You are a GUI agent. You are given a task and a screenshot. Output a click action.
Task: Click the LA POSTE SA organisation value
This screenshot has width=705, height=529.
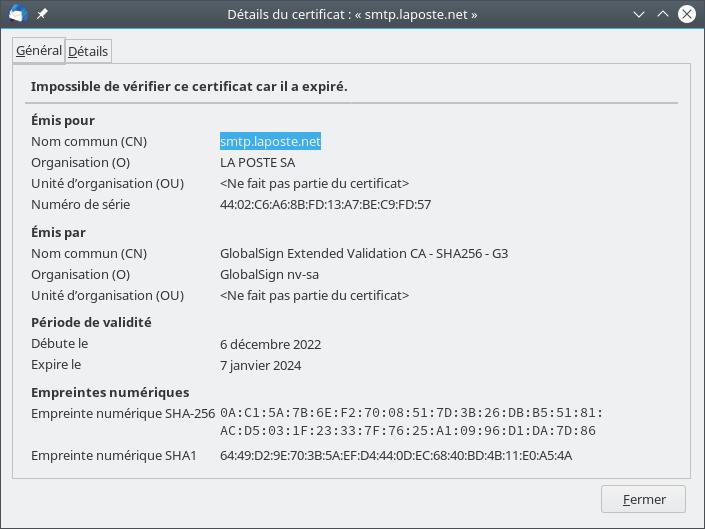click(x=257, y=162)
